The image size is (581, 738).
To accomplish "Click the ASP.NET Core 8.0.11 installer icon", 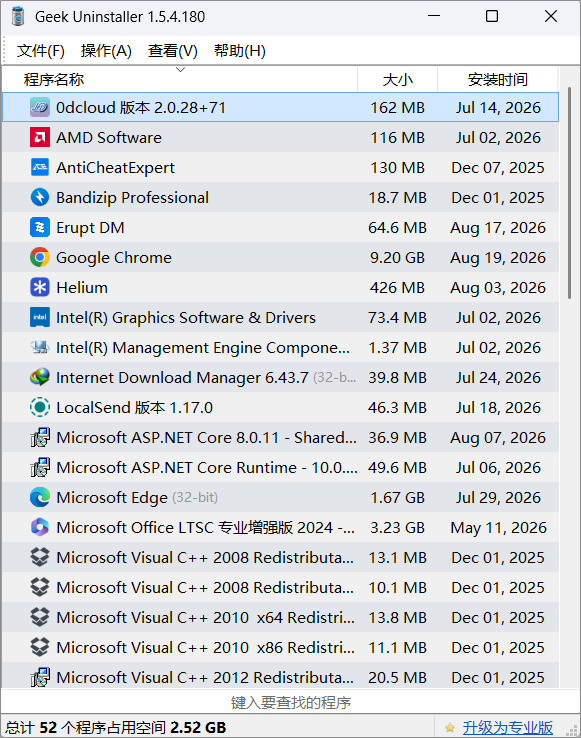I will 40,438.
